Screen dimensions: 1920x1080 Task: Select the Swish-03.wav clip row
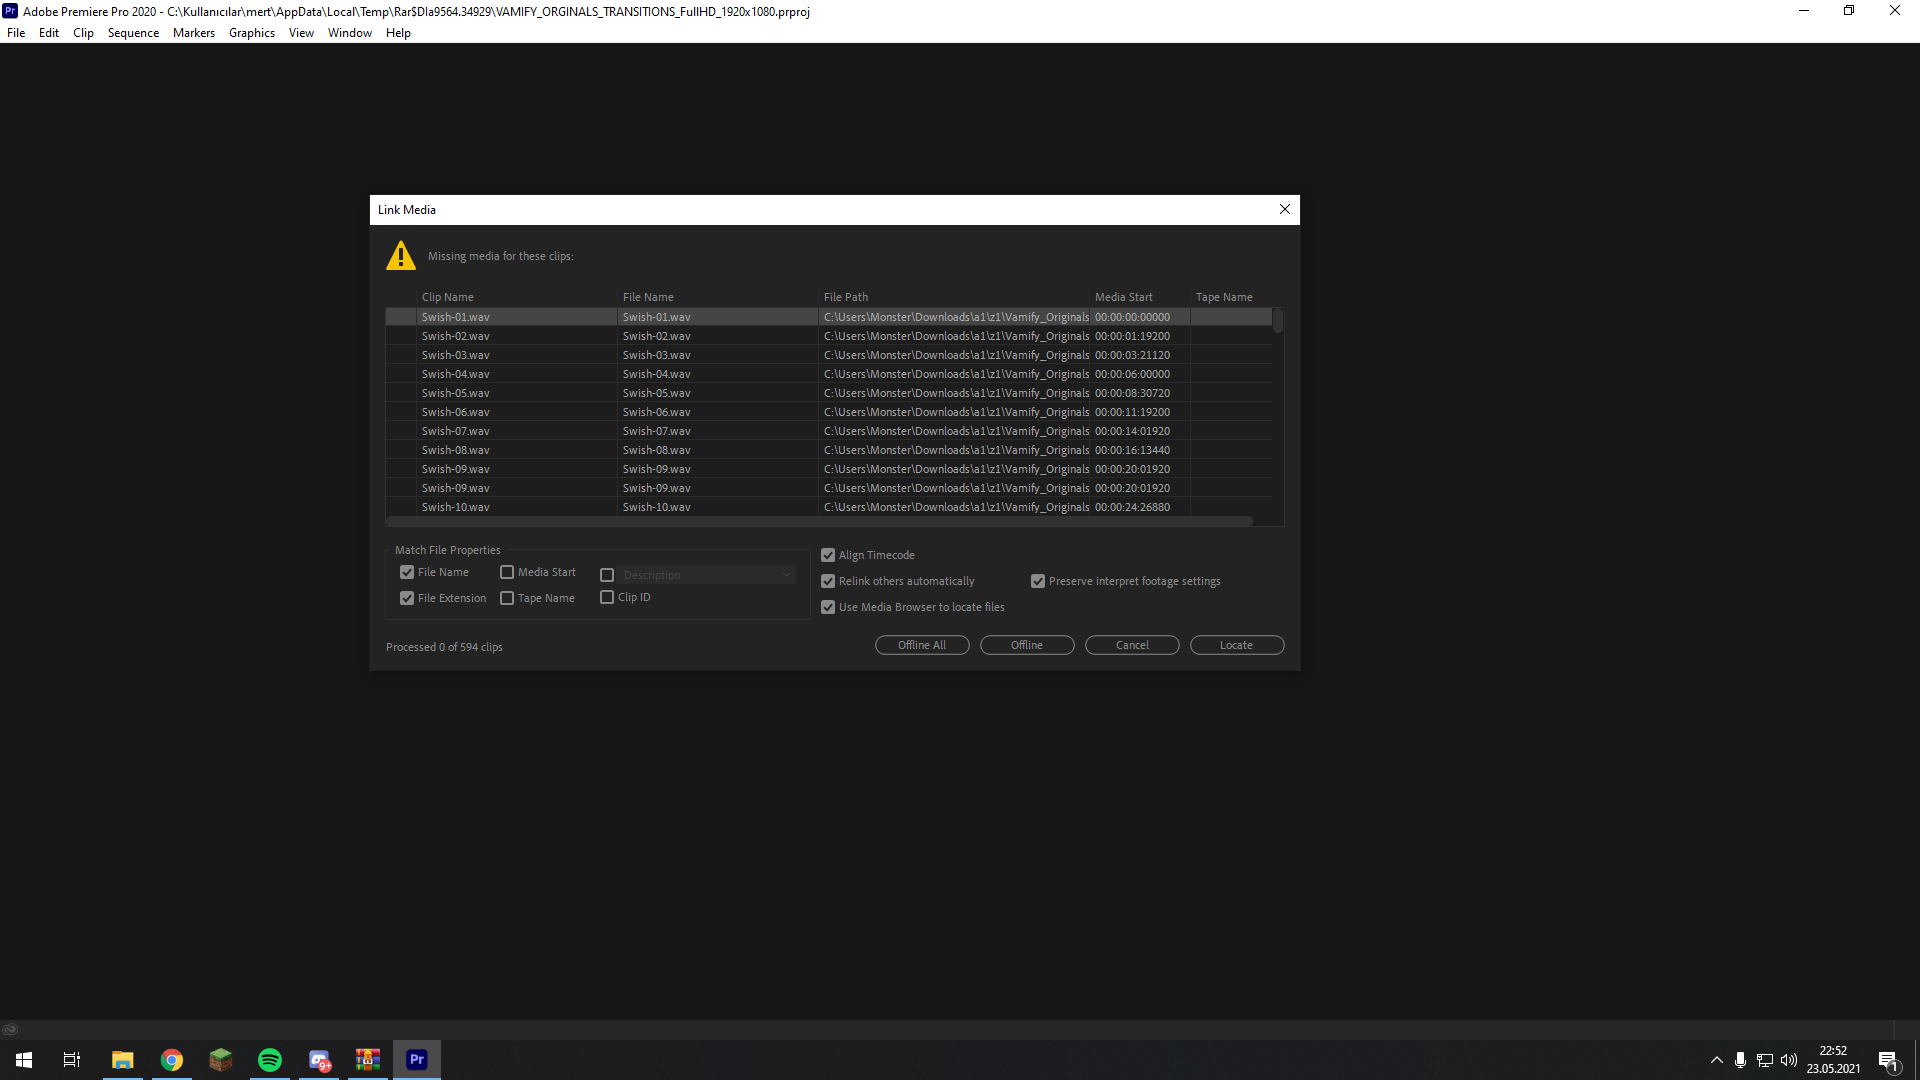[x=828, y=355]
